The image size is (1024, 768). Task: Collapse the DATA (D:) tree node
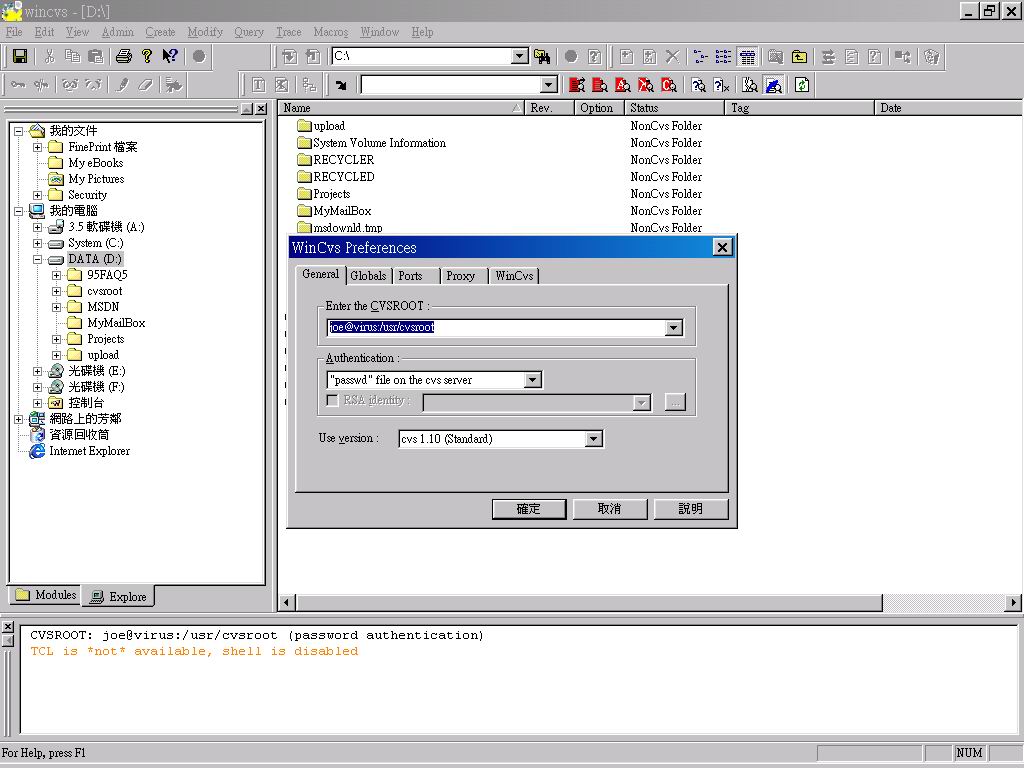tap(37, 259)
